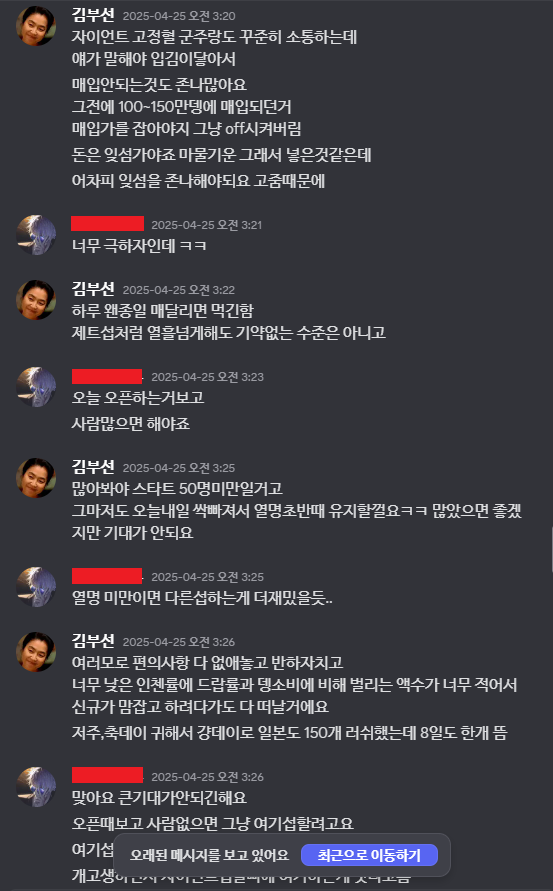Image resolution: width=553 pixels, height=891 pixels.
Task: Click the redacted username at 3:23 message
Action: (107, 376)
